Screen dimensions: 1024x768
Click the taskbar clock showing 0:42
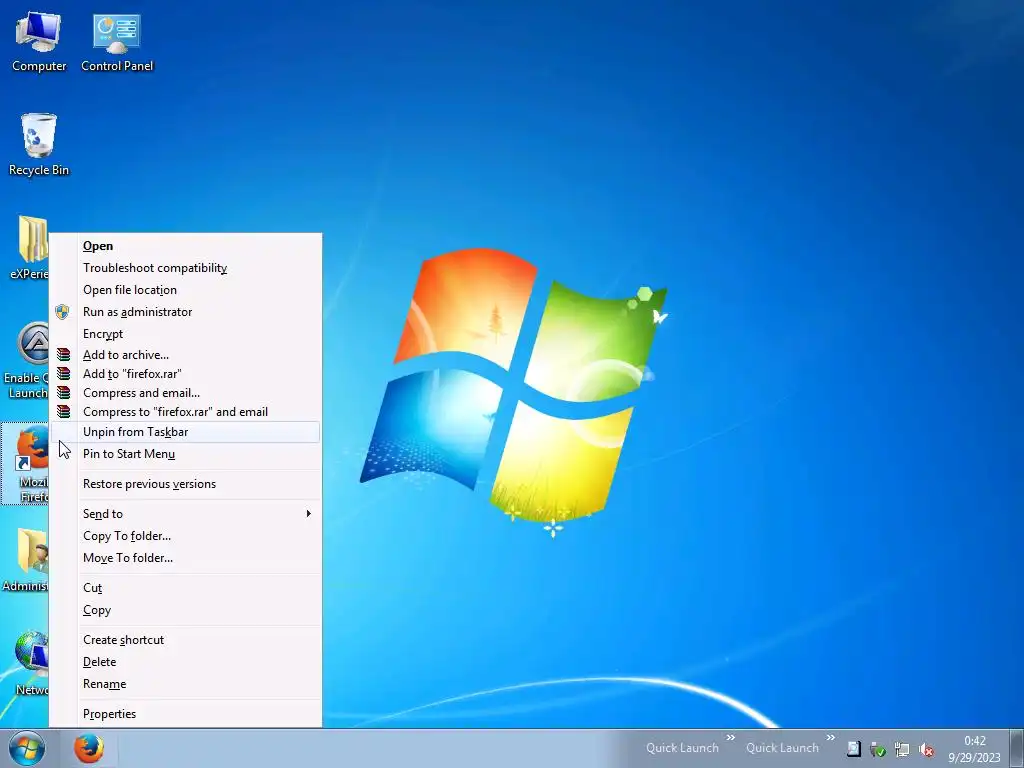point(974,741)
